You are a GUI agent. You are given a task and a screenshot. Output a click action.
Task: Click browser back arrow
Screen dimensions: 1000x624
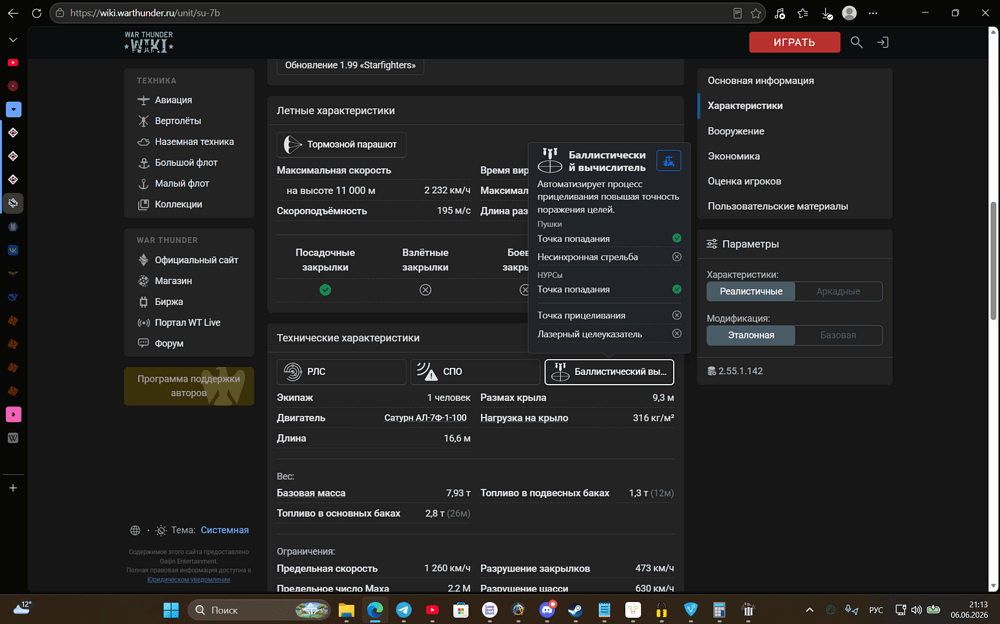coord(13,13)
